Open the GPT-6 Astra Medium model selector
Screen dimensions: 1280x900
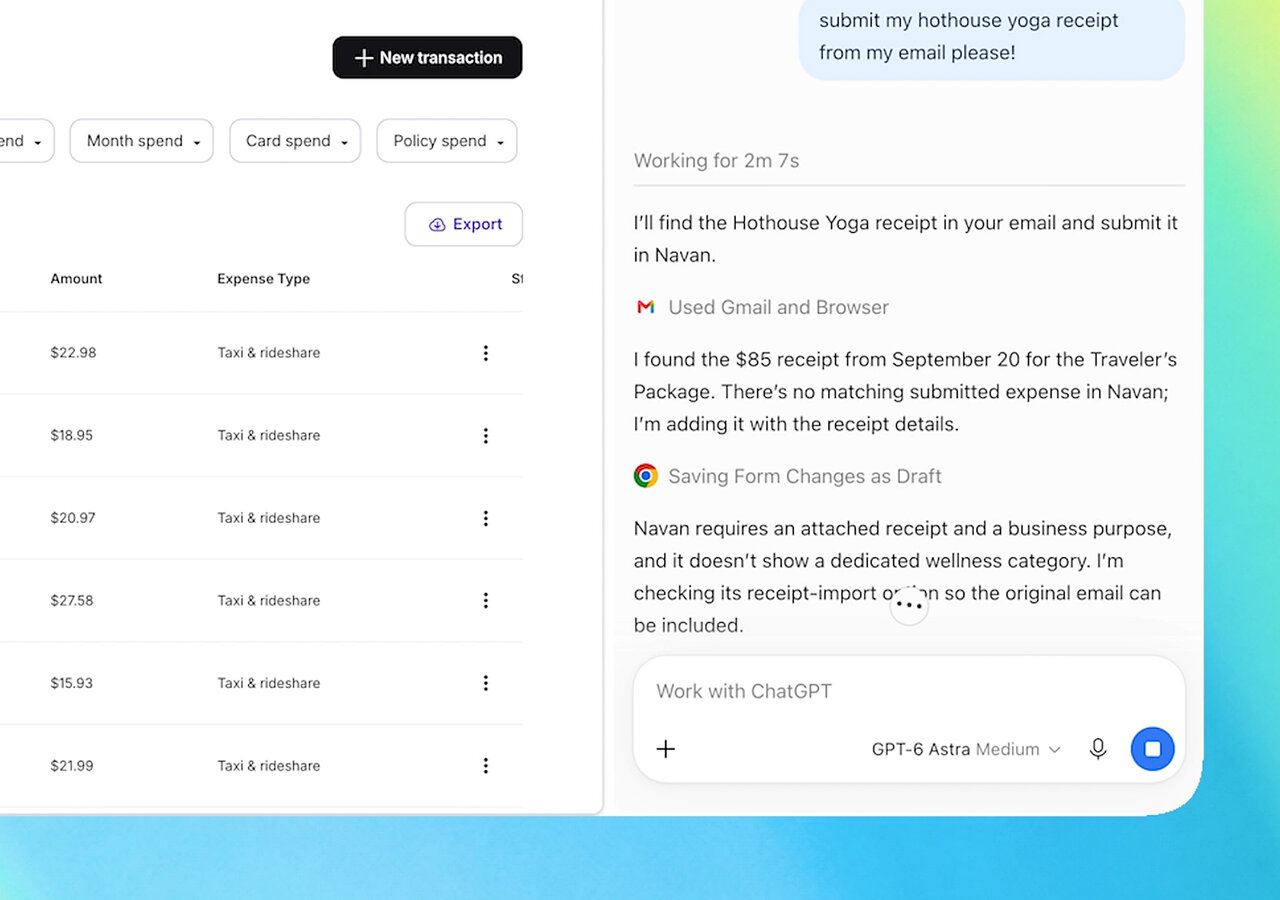(x=966, y=749)
